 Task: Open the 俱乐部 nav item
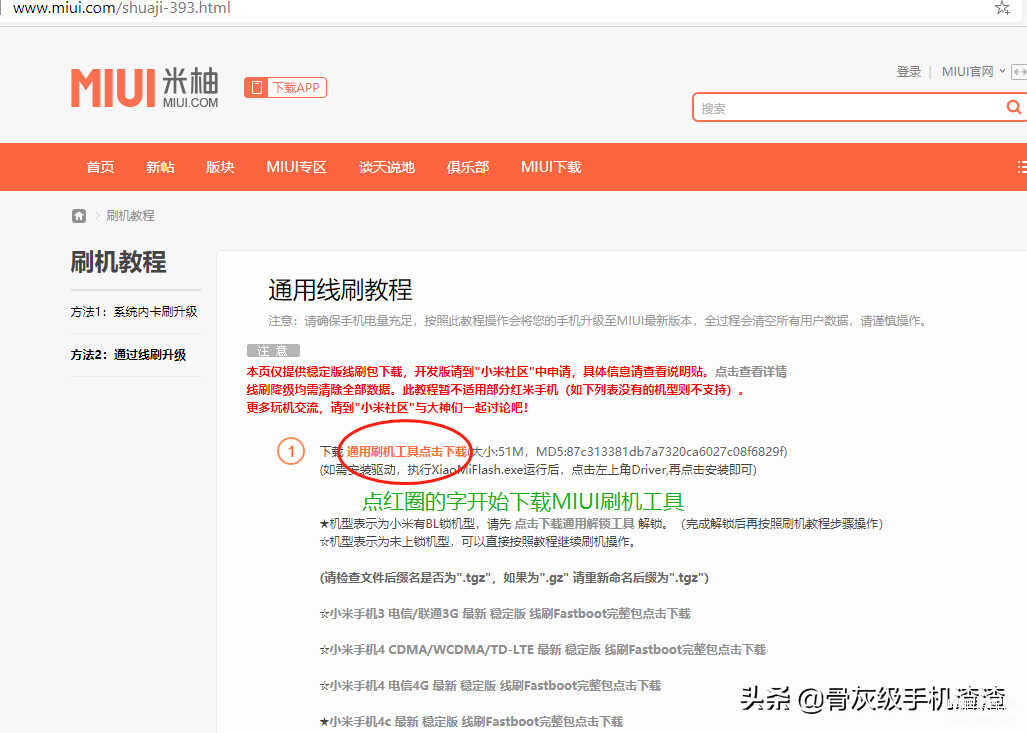pos(468,167)
